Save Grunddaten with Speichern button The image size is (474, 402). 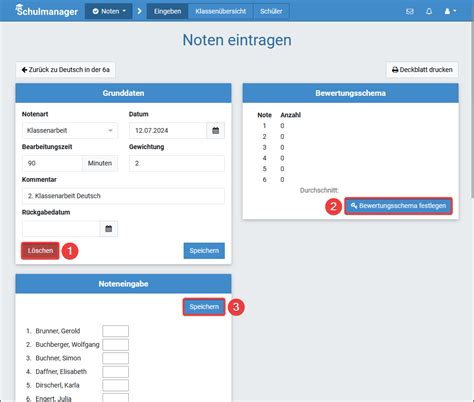pyautogui.click(x=204, y=251)
